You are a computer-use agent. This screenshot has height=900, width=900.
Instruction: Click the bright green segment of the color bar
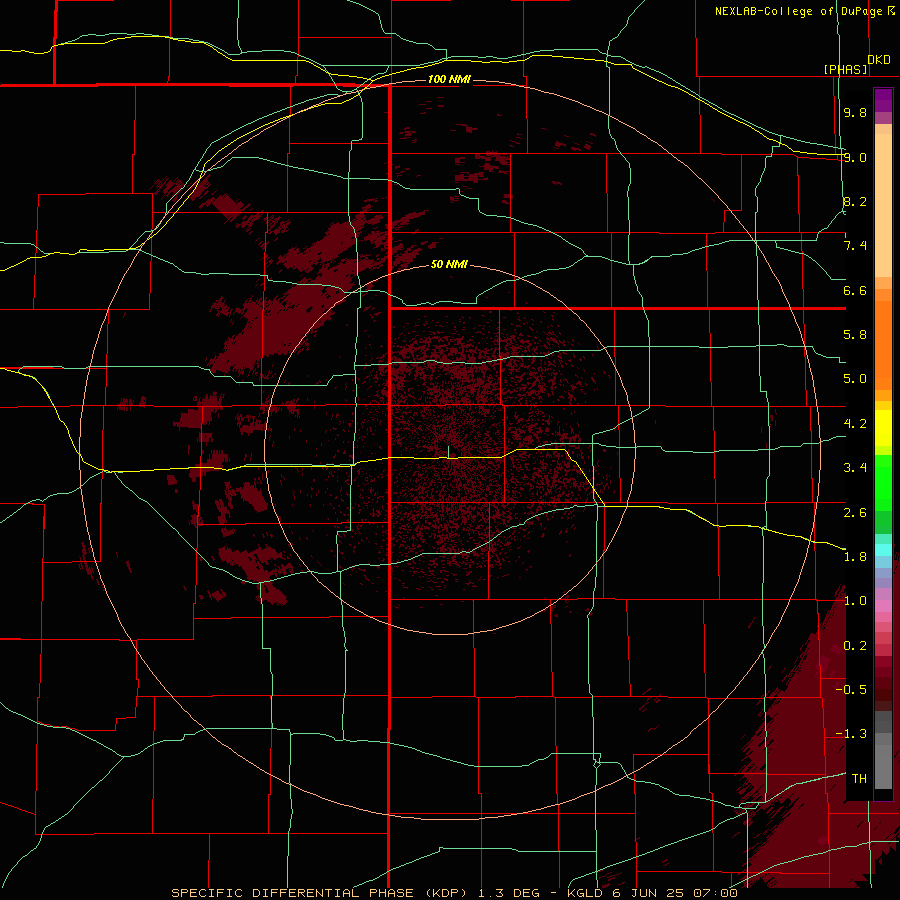(883, 482)
